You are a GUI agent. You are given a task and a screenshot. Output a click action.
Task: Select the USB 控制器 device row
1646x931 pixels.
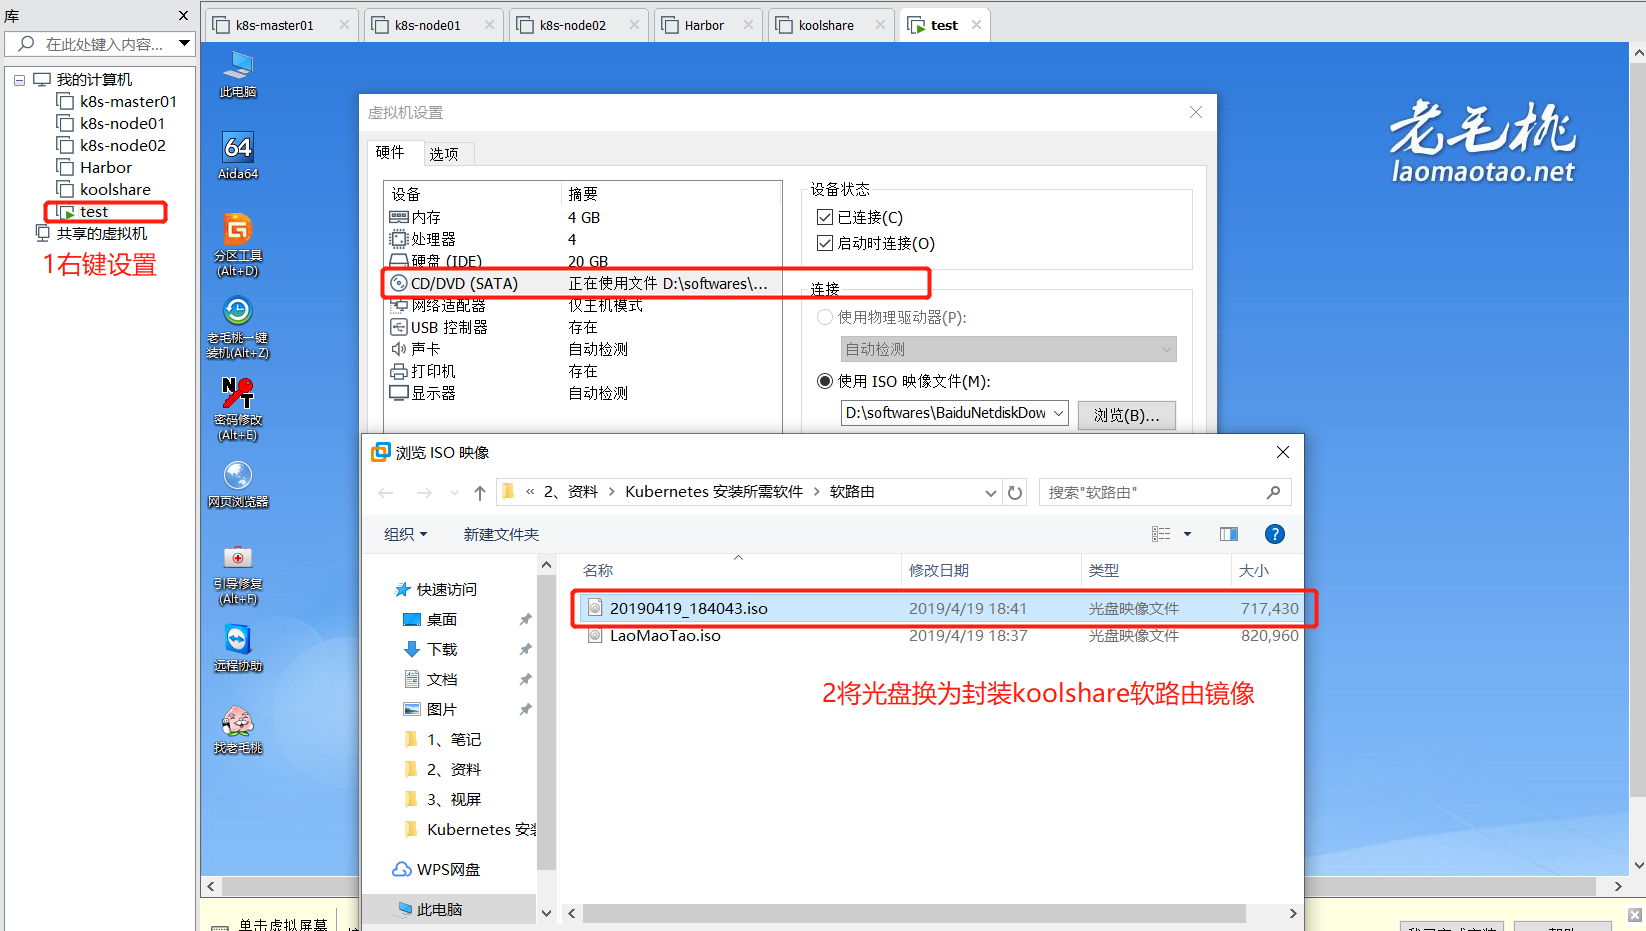(583, 327)
